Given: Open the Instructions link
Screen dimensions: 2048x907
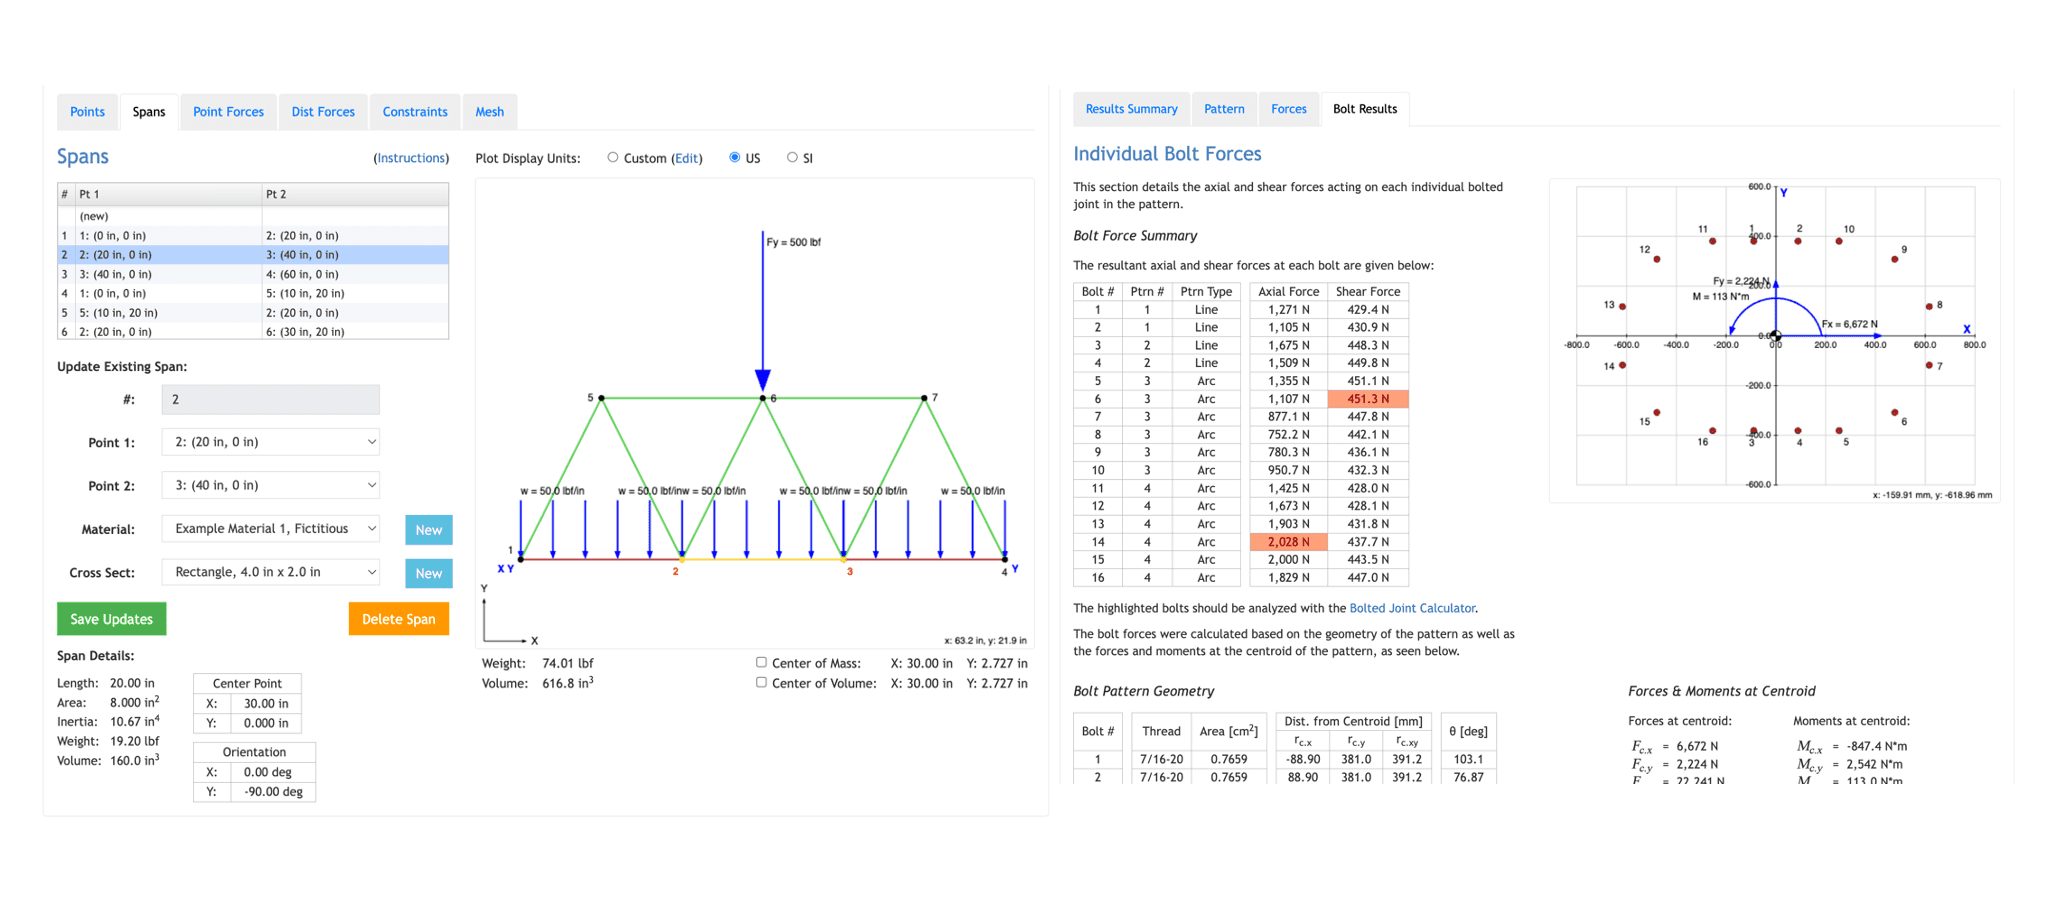Looking at the screenshot, I should point(411,158).
